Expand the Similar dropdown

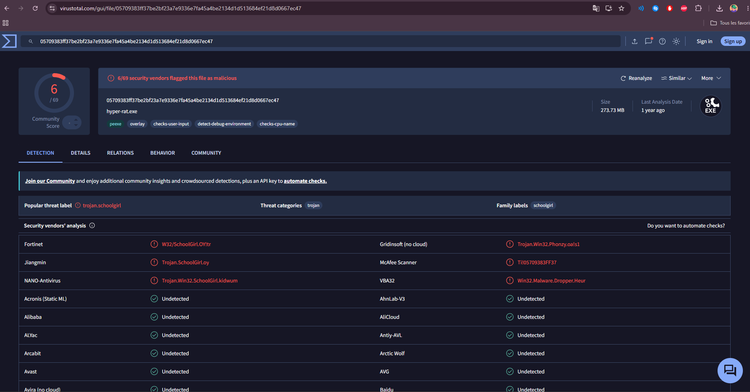[x=676, y=78]
